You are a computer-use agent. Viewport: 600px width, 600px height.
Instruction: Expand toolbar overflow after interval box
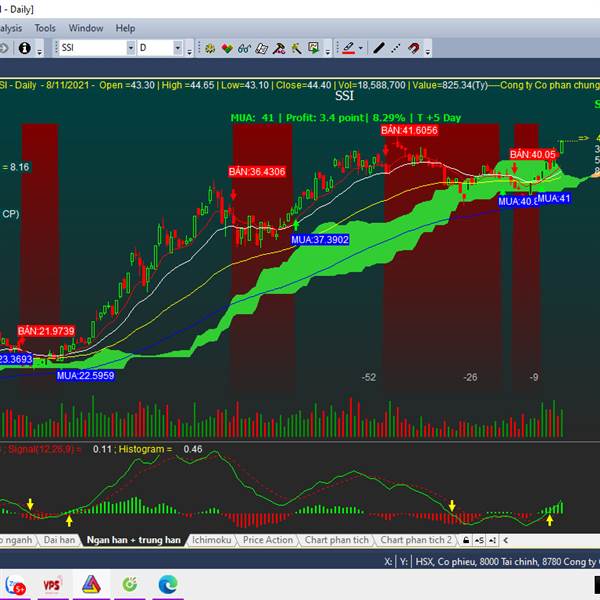click(189, 50)
